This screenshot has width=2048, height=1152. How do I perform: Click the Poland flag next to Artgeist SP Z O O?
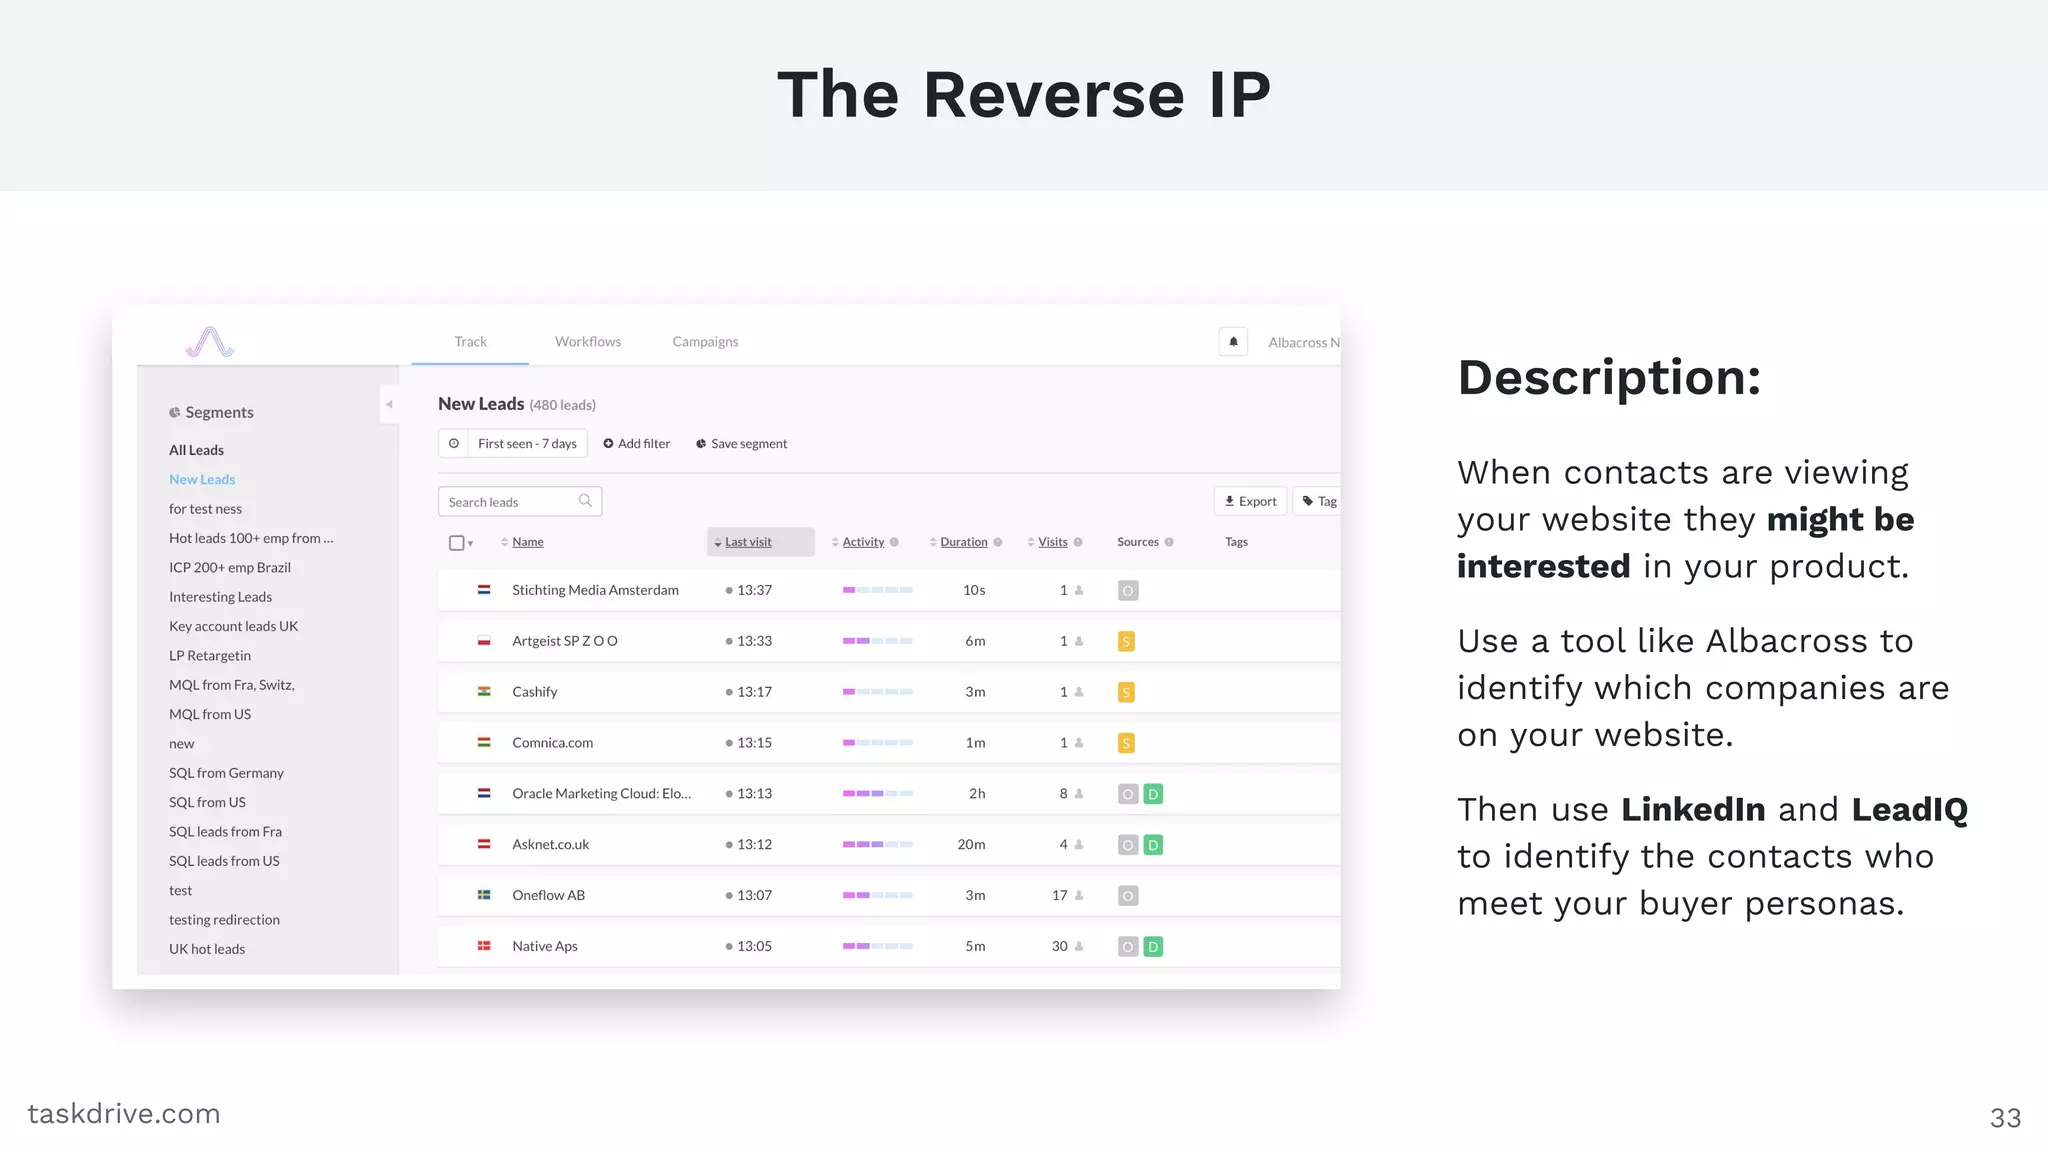[x=484, y=641]
